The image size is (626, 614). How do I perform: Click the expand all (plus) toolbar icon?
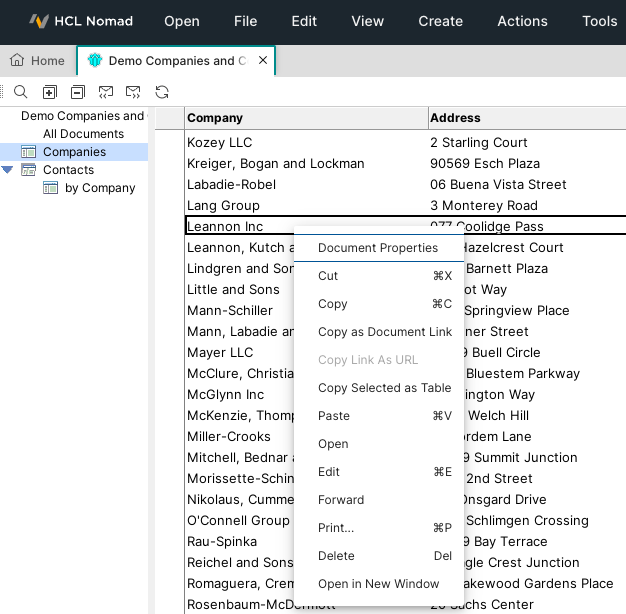coord(50,92)
